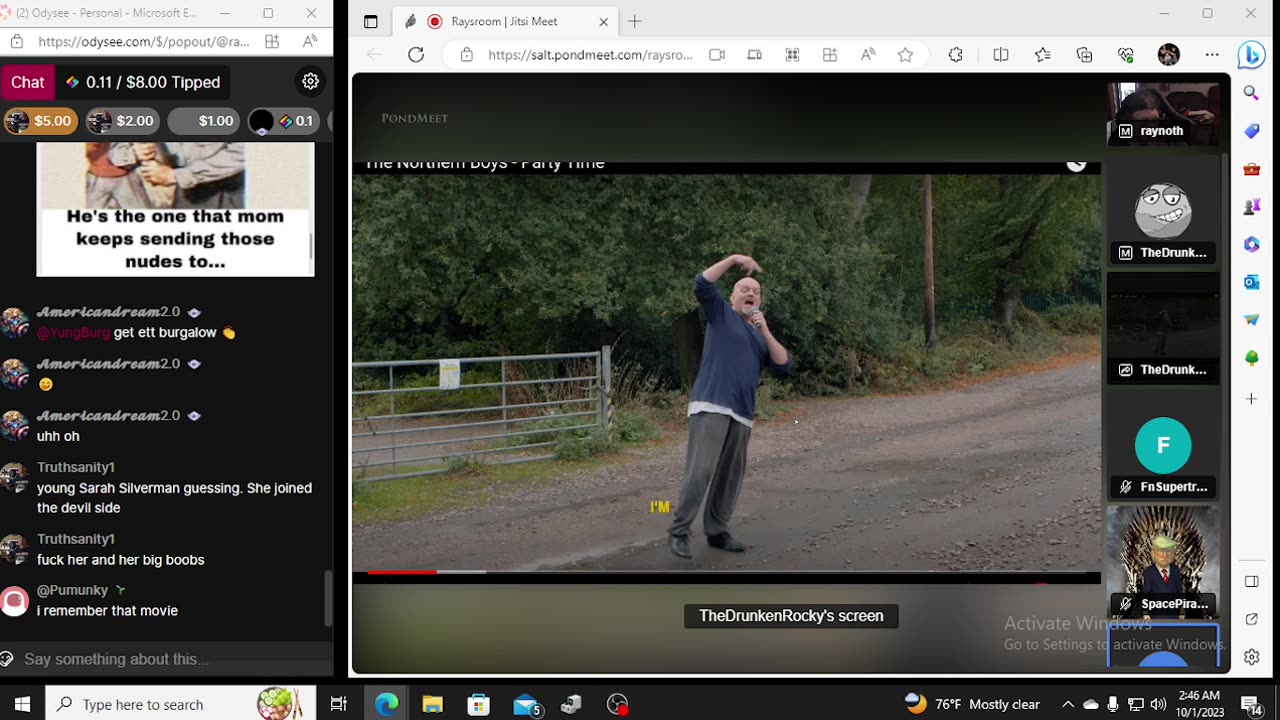Viewport: 1280px width, 720px height.
Task: Click the pondmeet.com address bar
Action: 590,55
